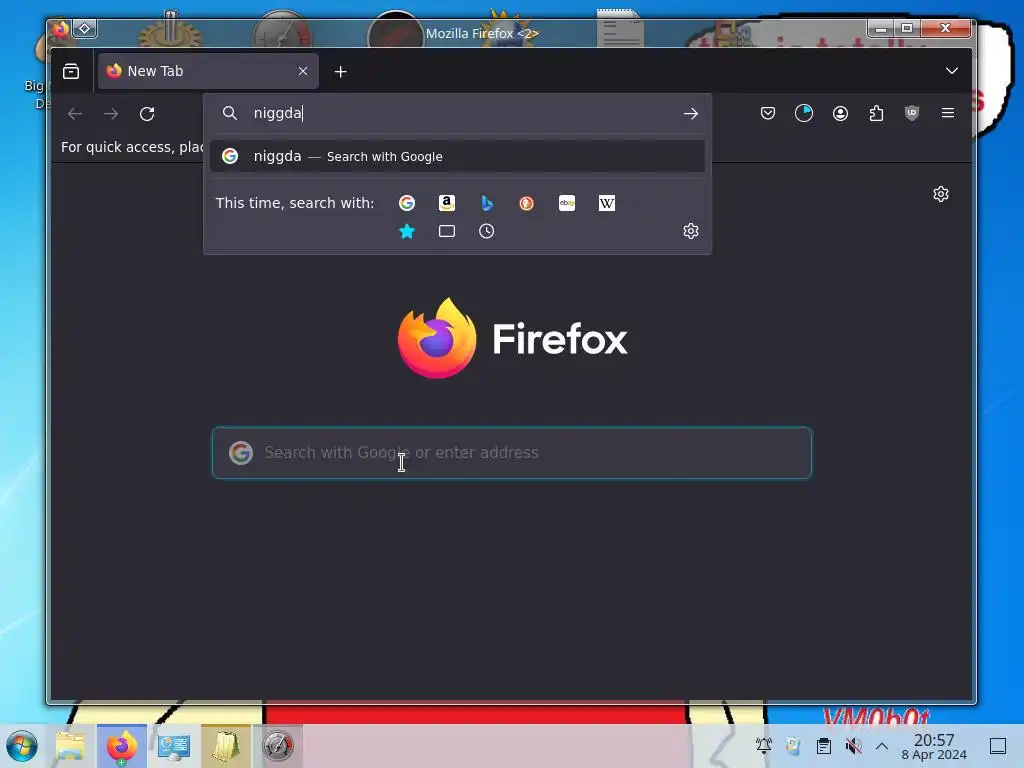This screenshot has width=1024, height=768.
Task: Search this time with Wikipedia
Action: coord(607,203)
